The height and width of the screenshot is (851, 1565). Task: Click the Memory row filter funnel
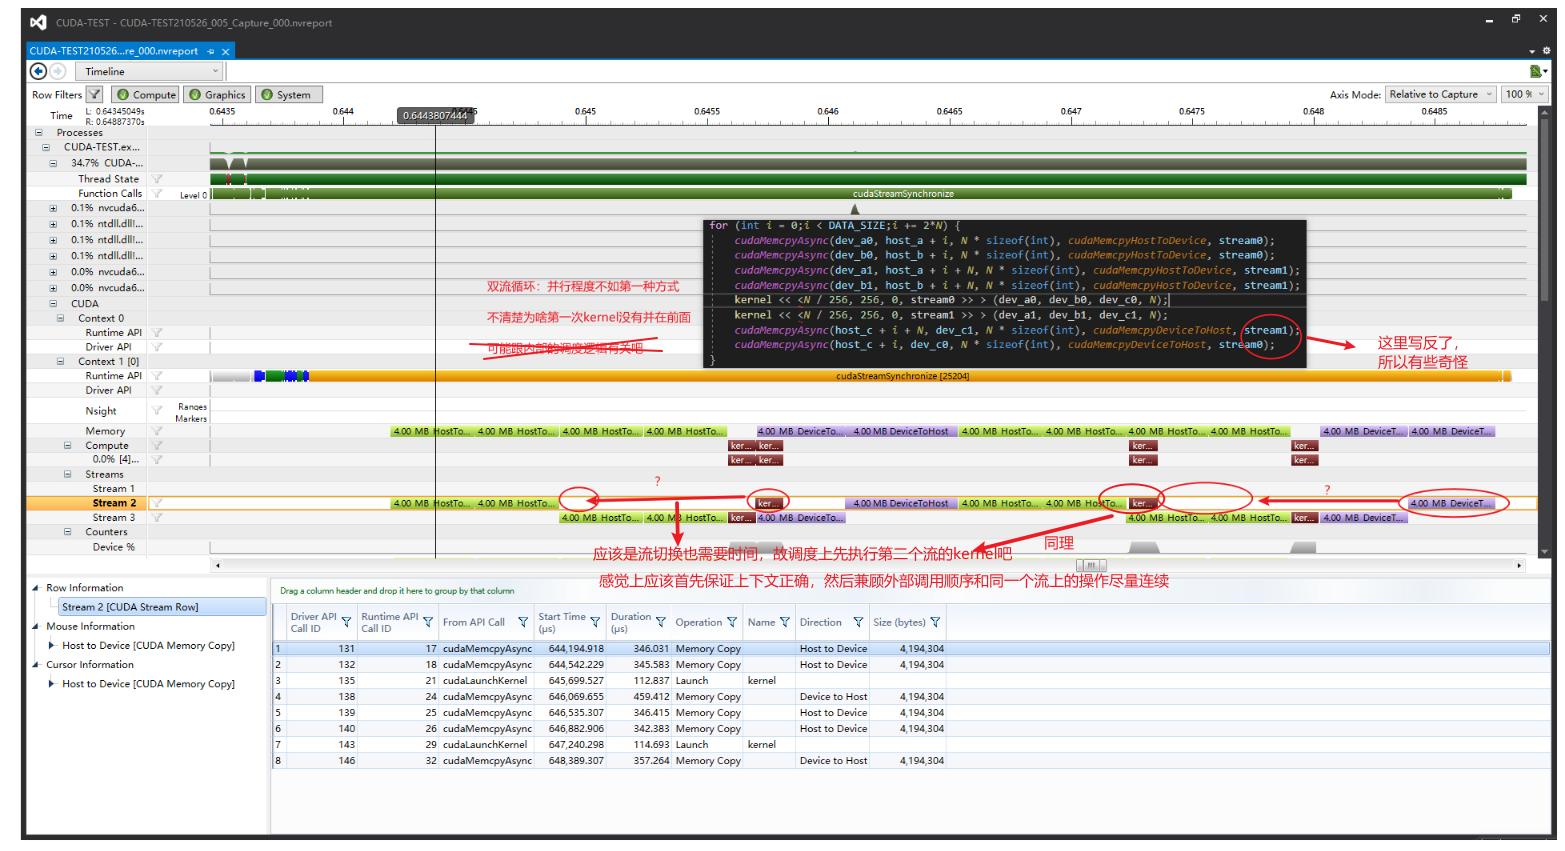157,431
